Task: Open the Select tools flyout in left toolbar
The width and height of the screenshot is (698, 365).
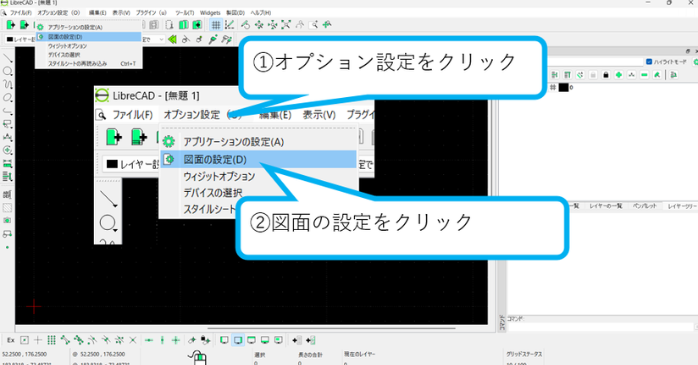Action: click(8, 124)
